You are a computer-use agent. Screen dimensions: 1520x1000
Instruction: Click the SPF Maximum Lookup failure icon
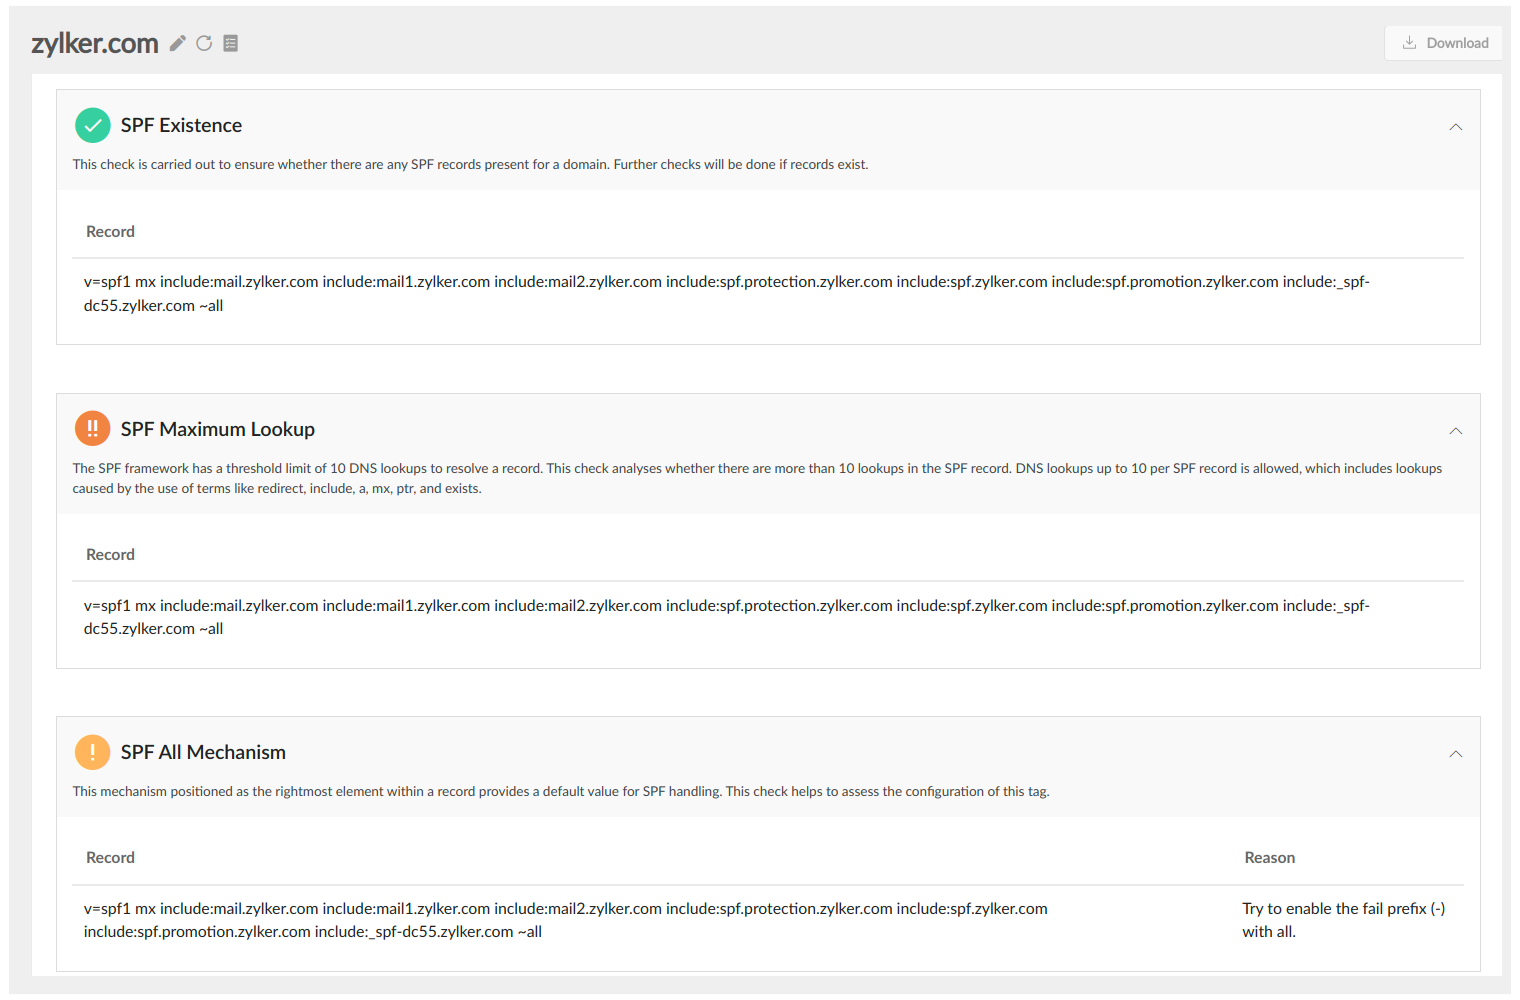92,428
